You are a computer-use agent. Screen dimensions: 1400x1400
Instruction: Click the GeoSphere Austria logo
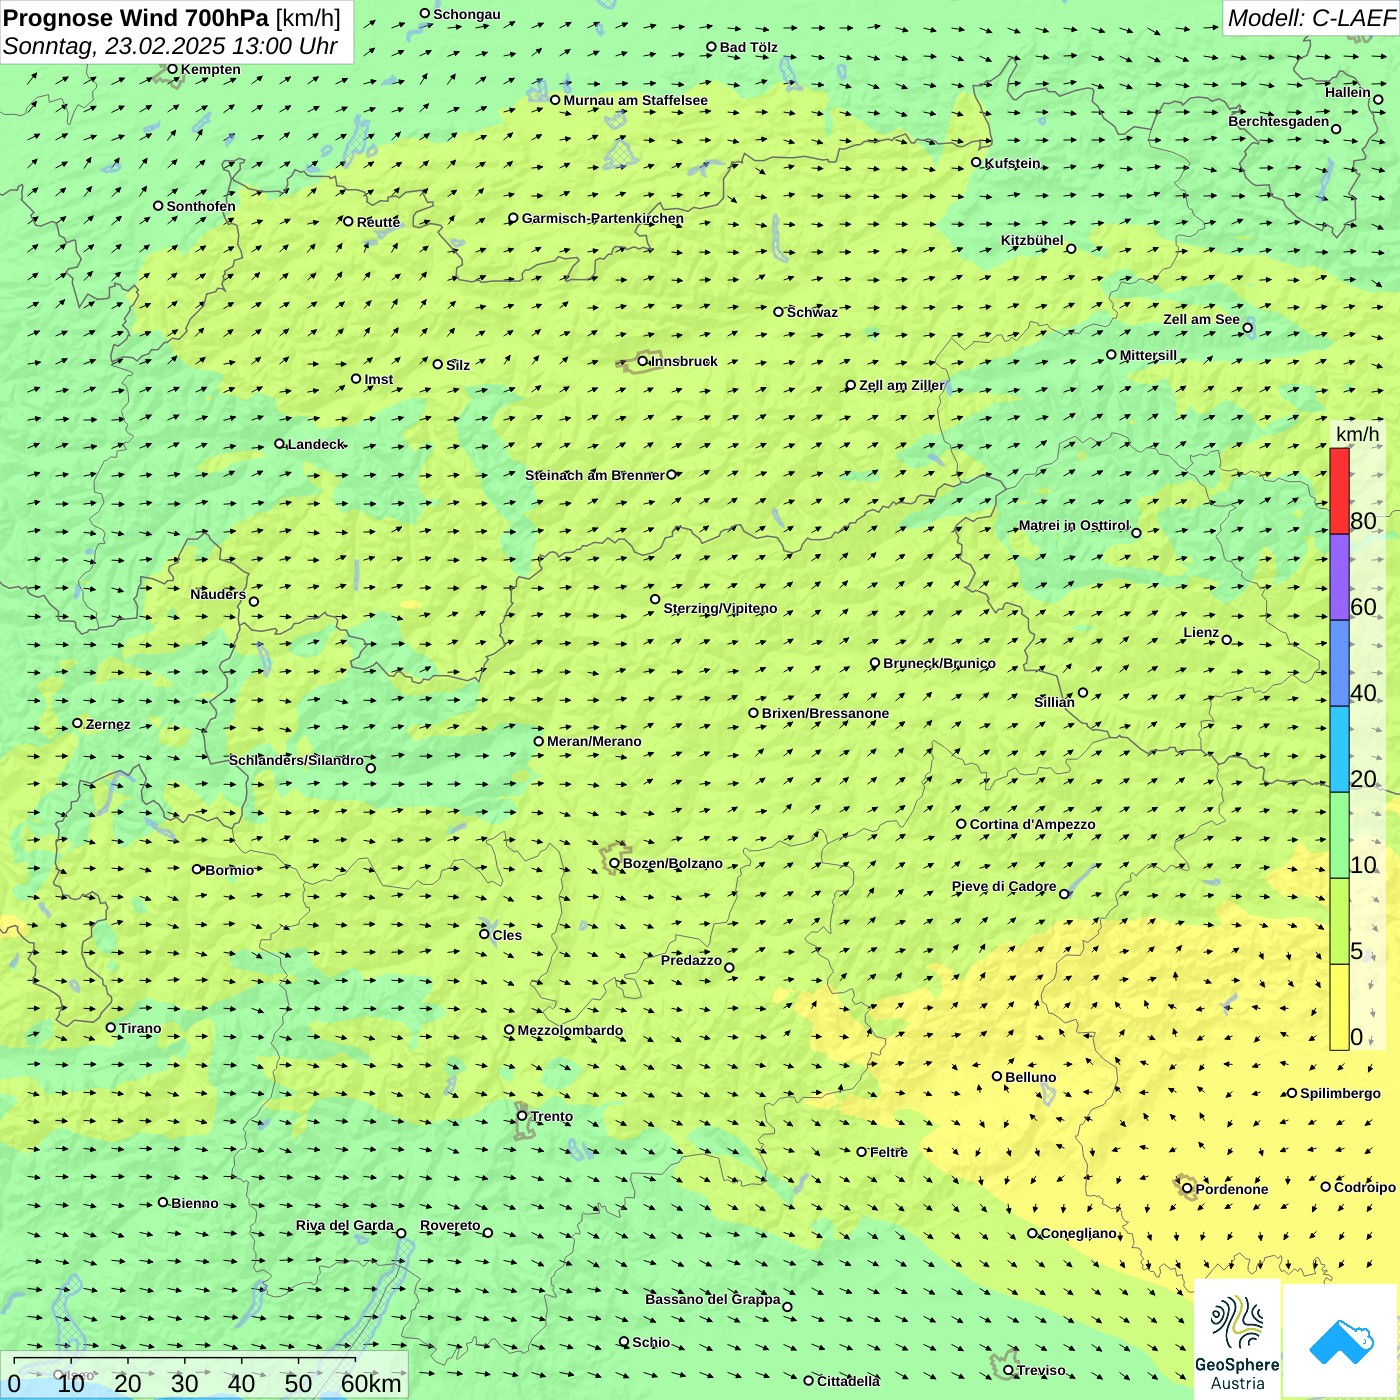point(1237,1340)
